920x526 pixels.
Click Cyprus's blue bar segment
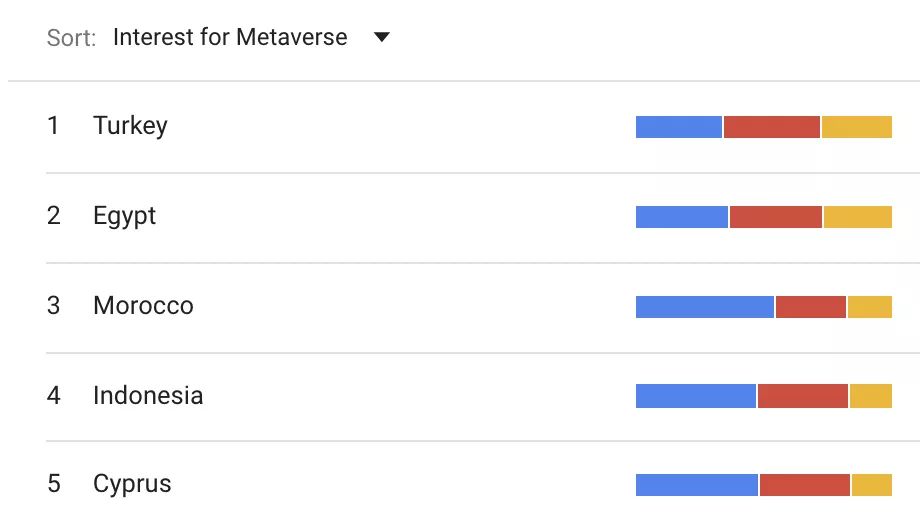[697, 485]
